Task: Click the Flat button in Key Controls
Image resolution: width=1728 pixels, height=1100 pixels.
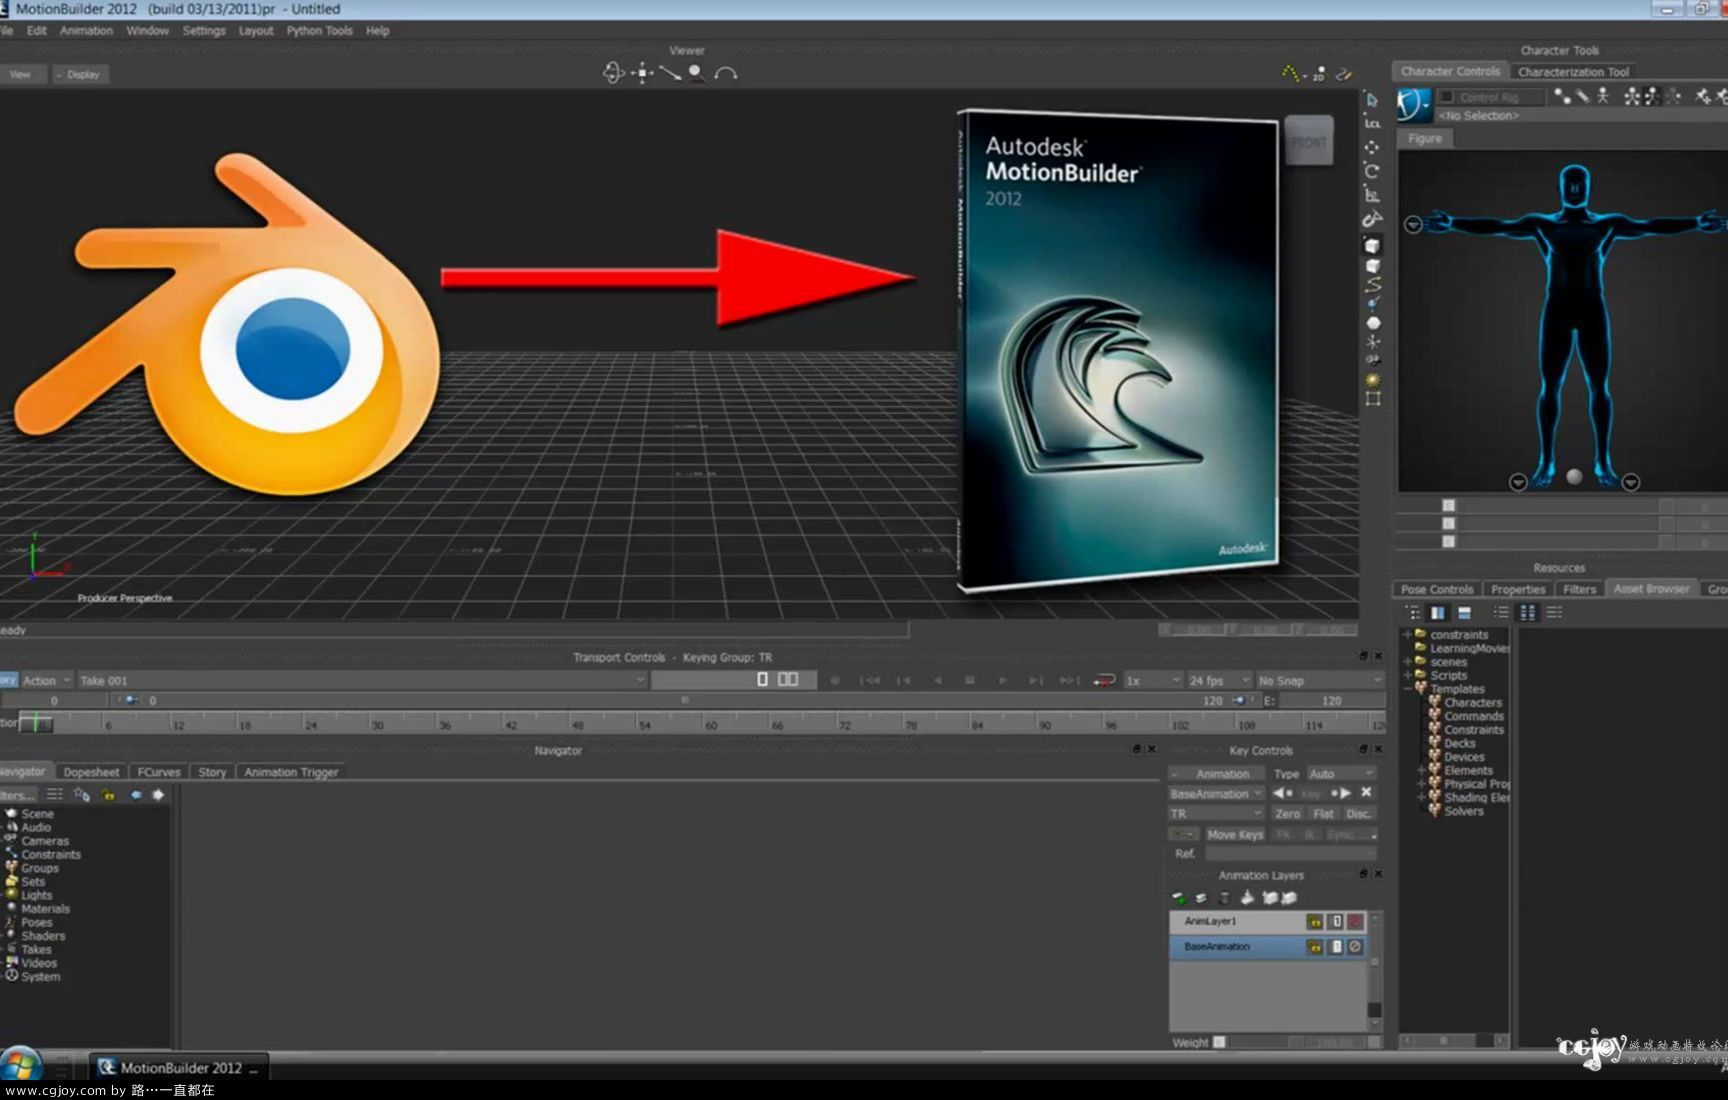Action: click(x=1324, y=814)
